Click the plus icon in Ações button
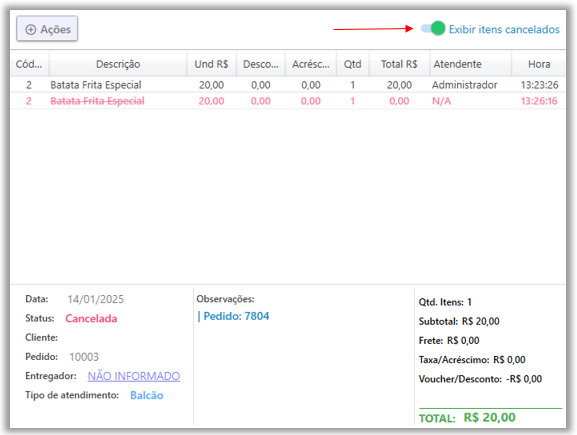Image resolution: width=577 pixels, height=435 pixels. [31, 29]
